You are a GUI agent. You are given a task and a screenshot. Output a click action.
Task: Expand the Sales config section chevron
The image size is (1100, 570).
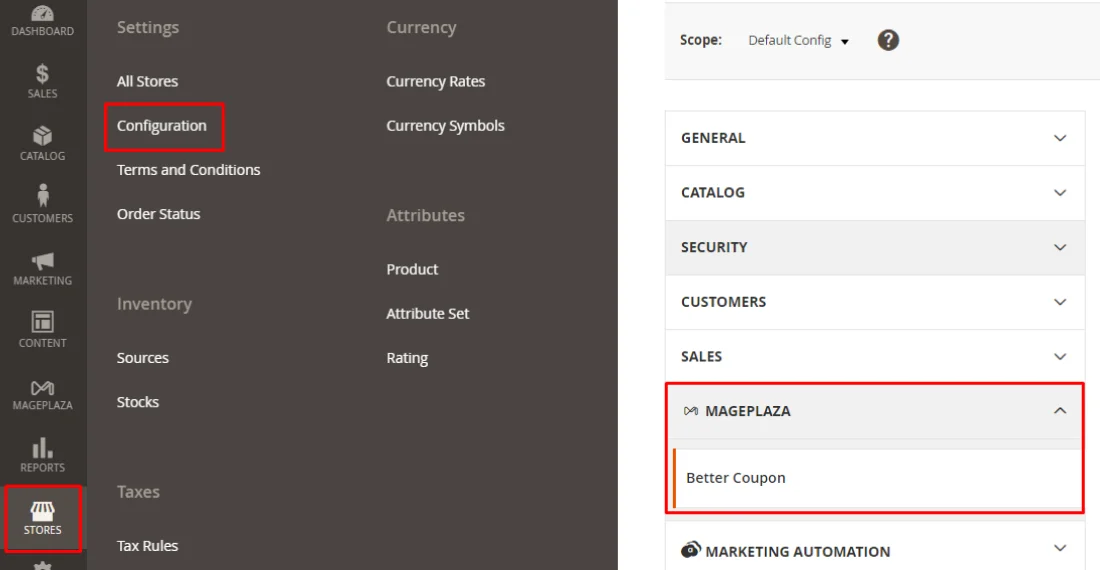[1059, 357]
